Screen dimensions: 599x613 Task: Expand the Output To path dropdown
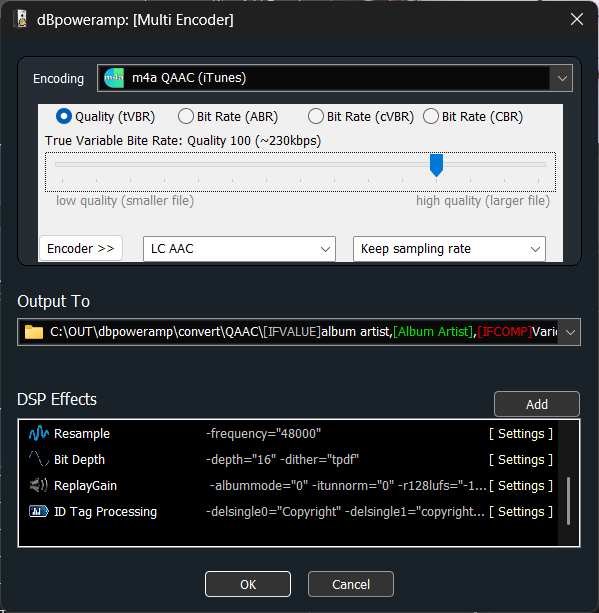tap(570, 332)
